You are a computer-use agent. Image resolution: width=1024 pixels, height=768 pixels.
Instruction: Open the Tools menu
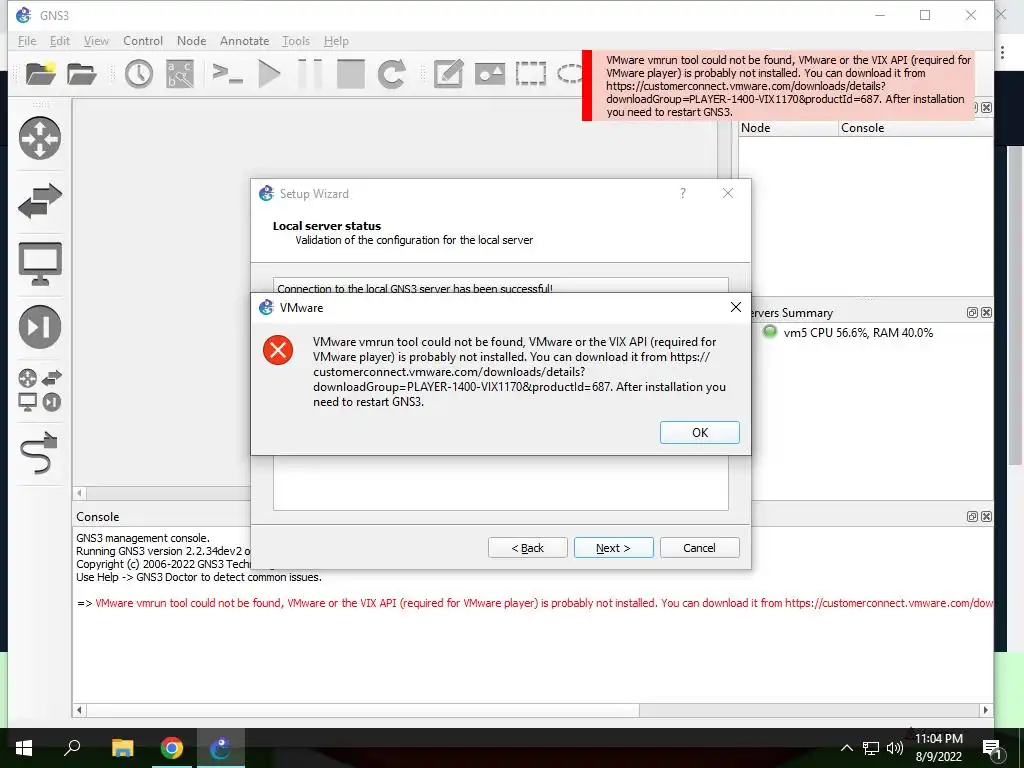click(296, 40)
